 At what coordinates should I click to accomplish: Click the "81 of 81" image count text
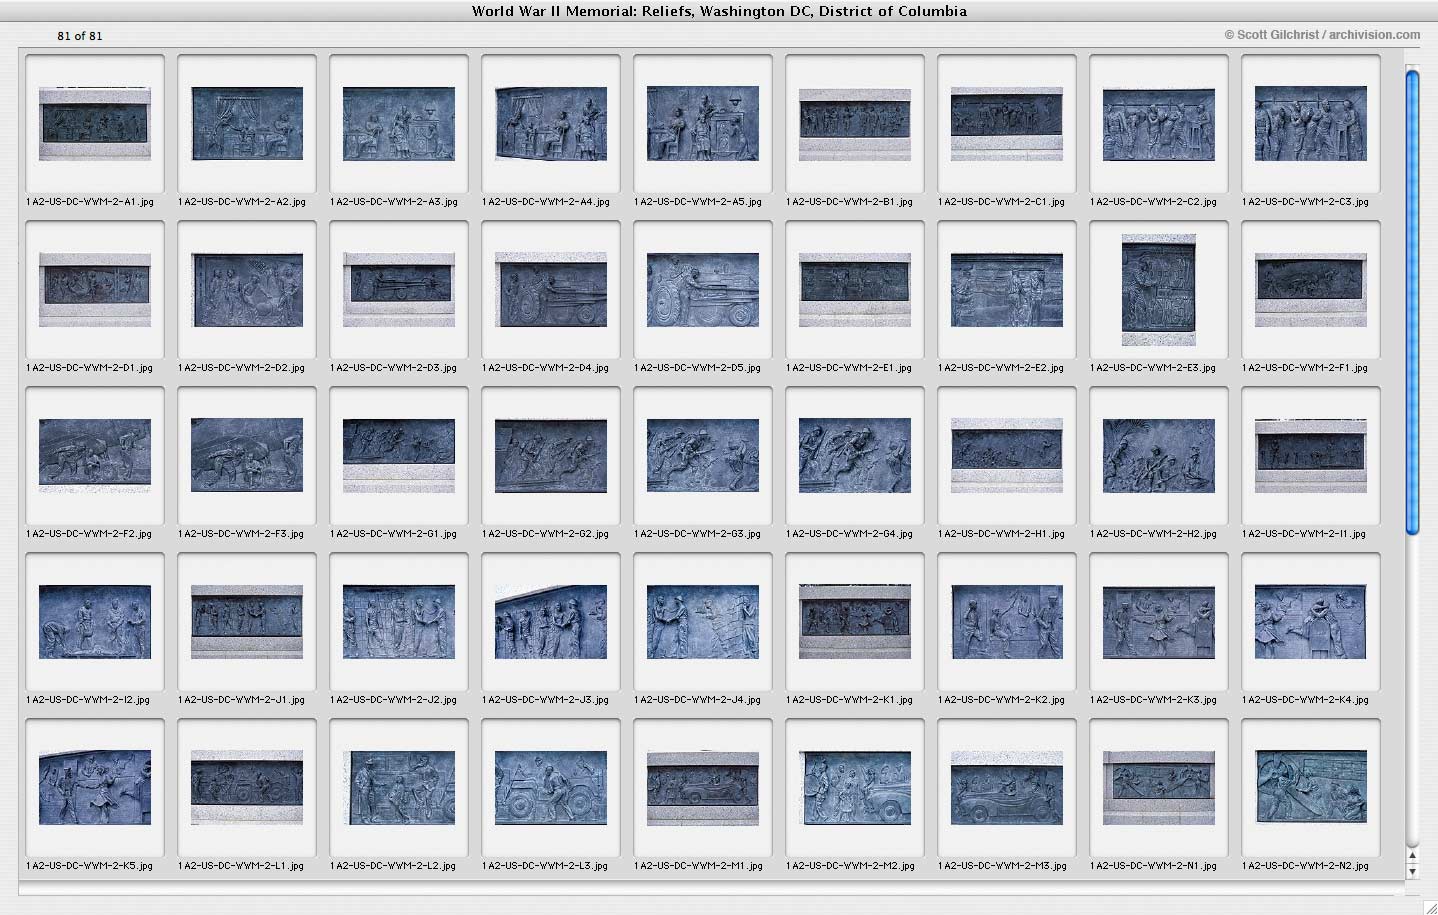tap(79, 36)
